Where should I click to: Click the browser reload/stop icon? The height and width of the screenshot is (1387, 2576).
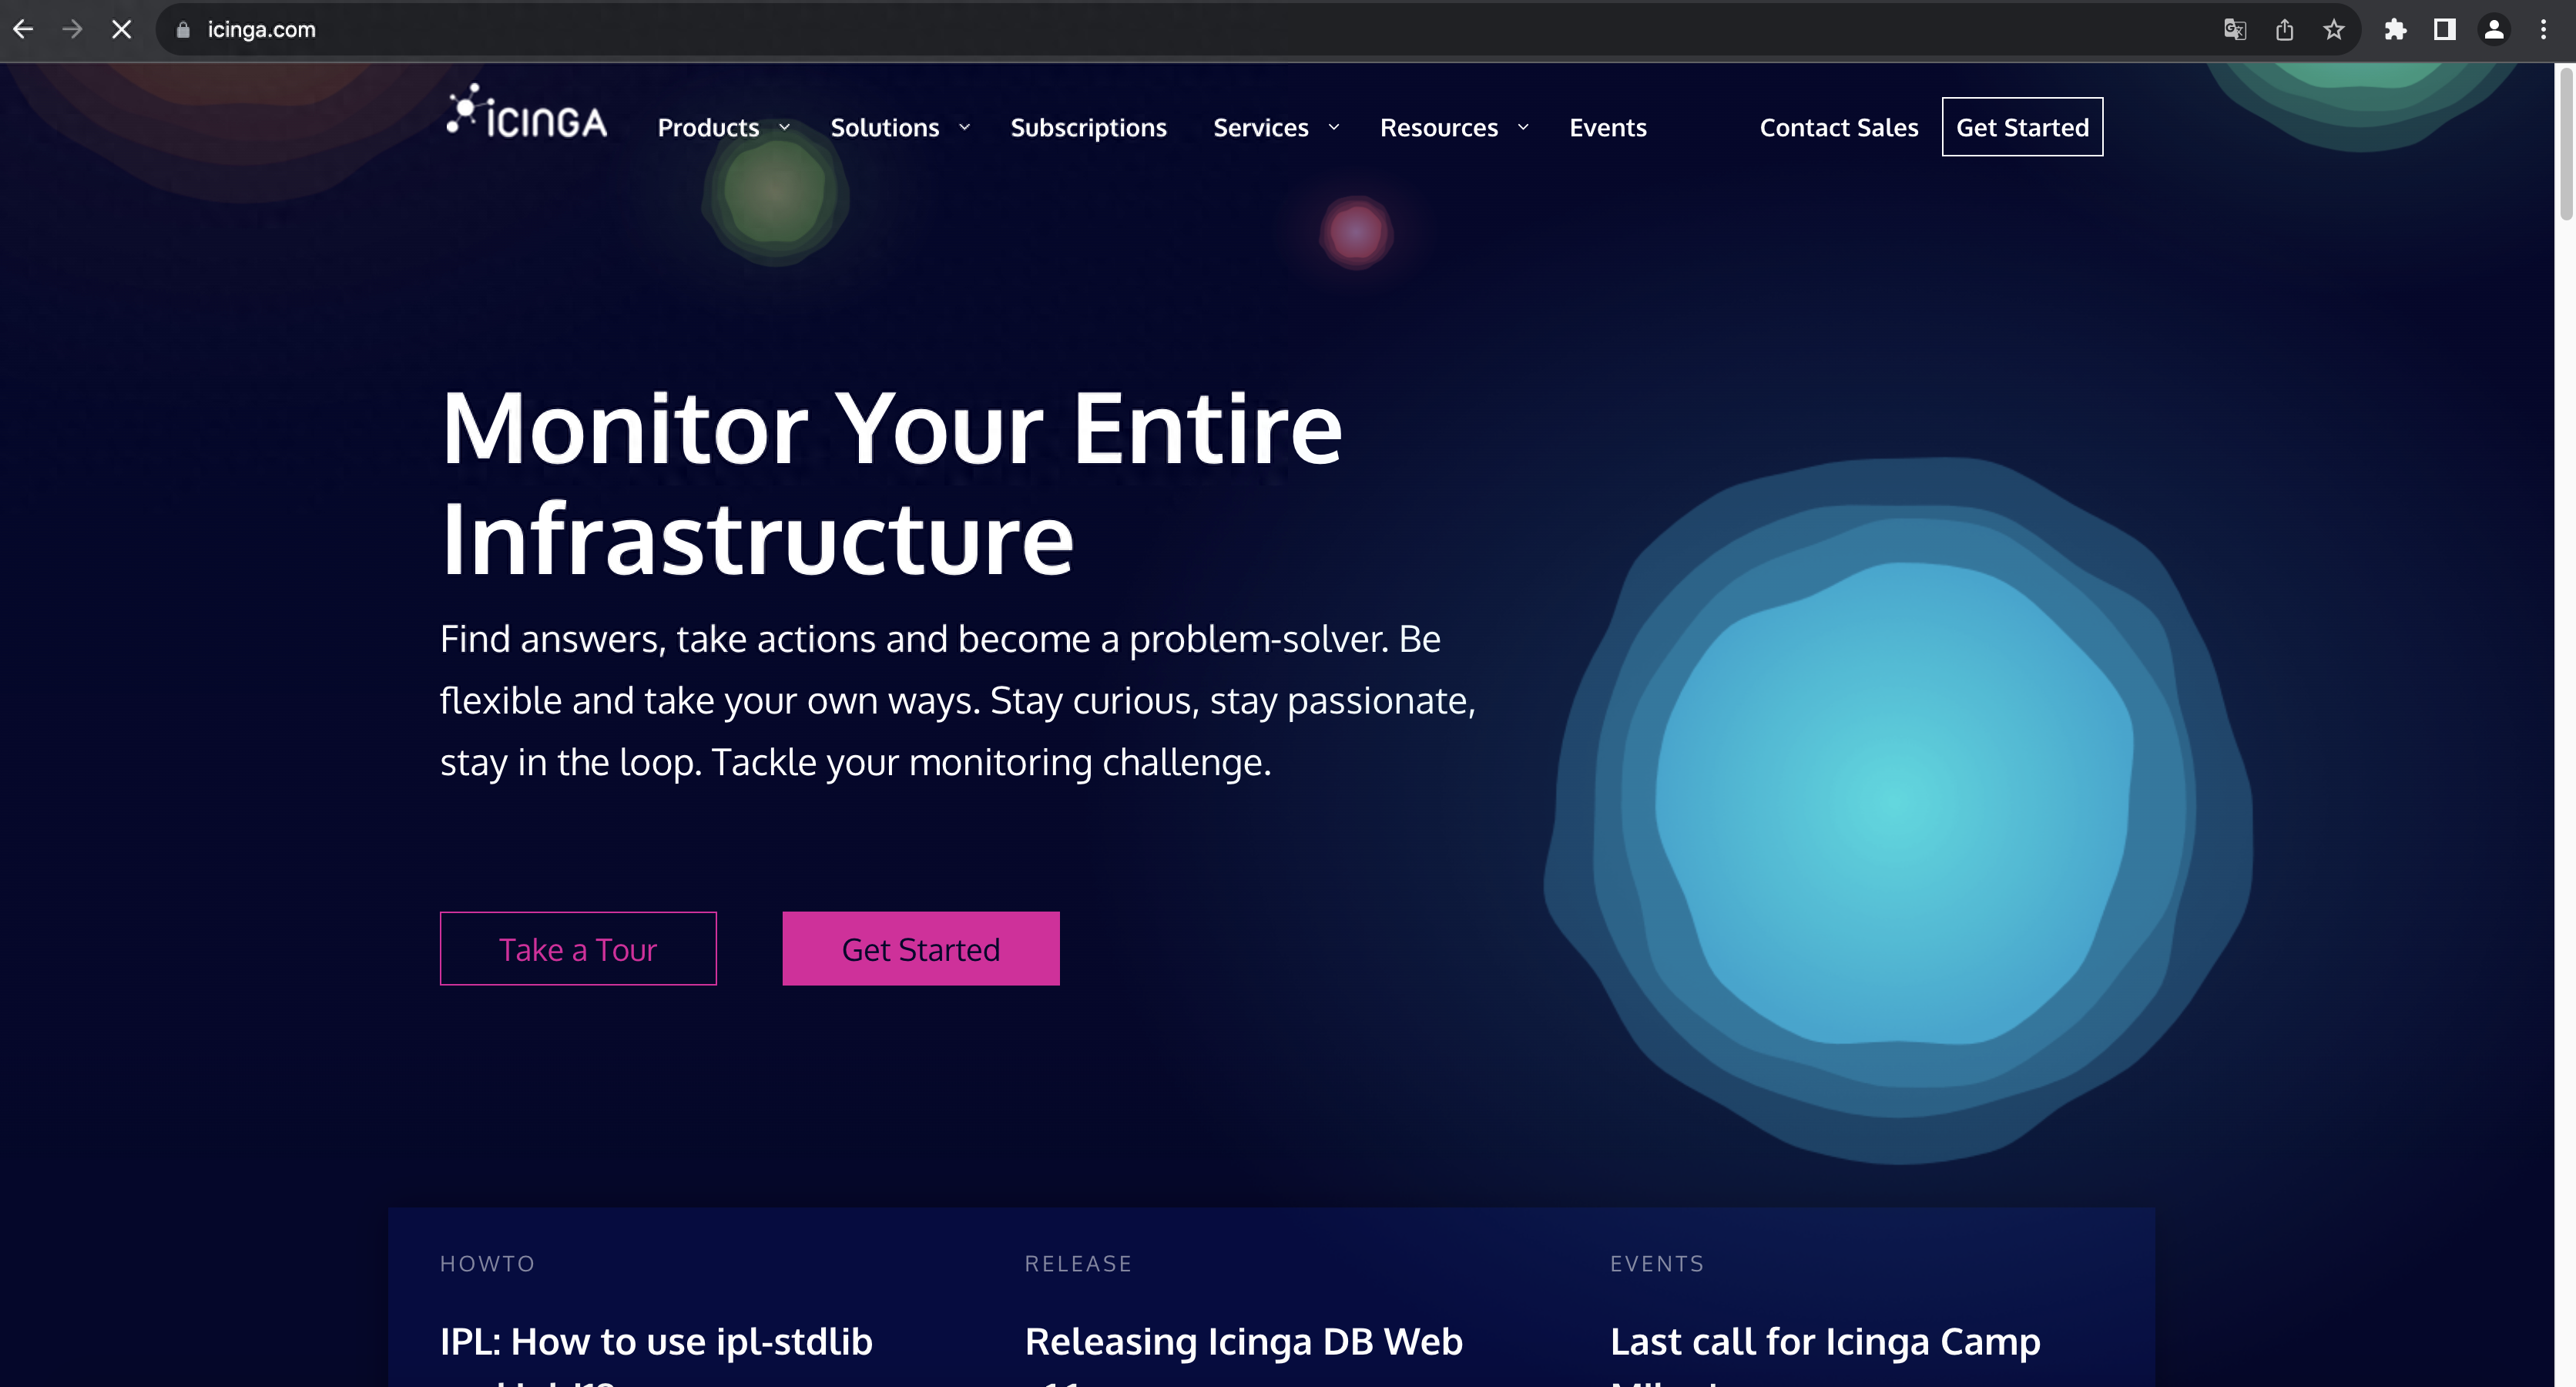point(119,29)
